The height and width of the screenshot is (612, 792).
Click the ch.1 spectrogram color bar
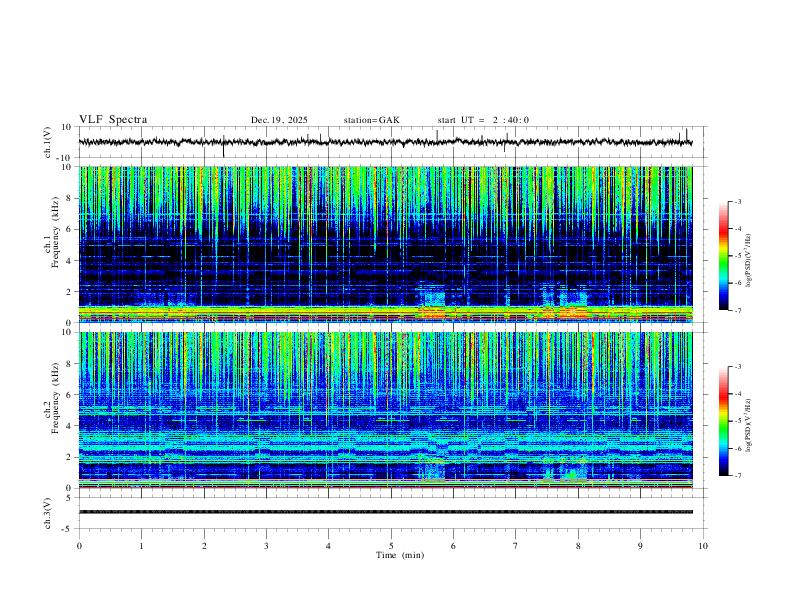point(723,256)
